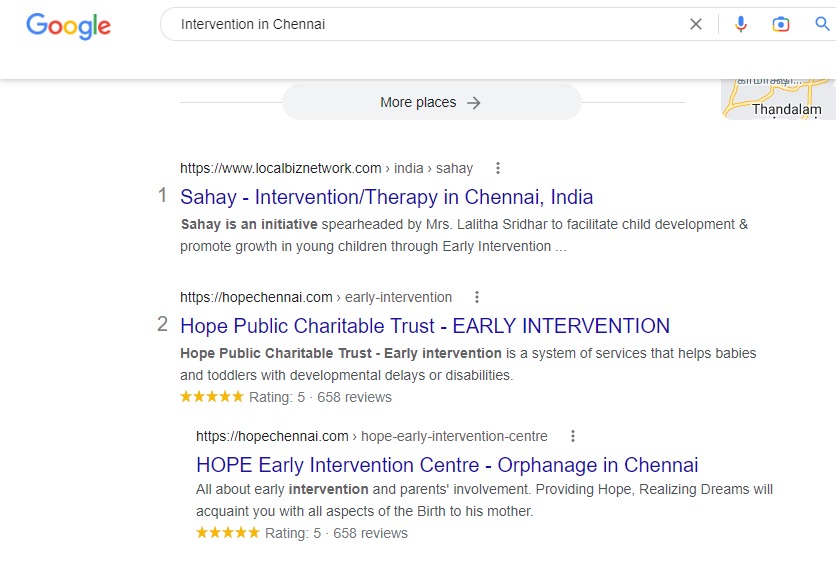Open Hope Public Charitable Trust - EARLY INTERVENTION link

coord(425,326)
